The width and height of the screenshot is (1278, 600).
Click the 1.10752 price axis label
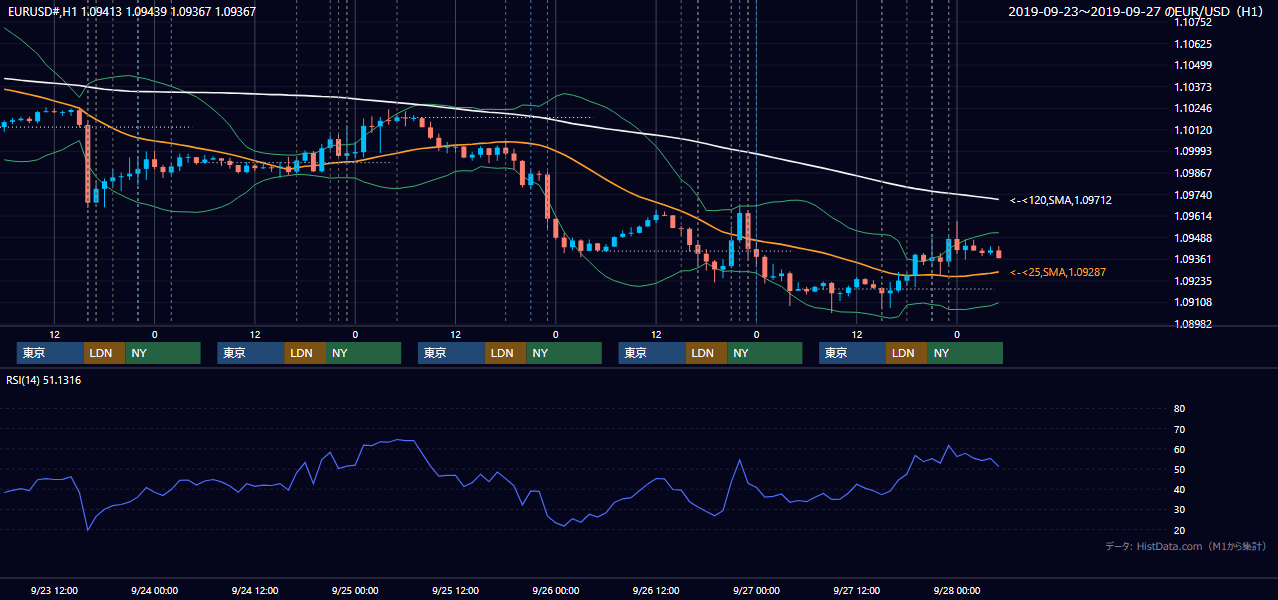click(1192, 23)
